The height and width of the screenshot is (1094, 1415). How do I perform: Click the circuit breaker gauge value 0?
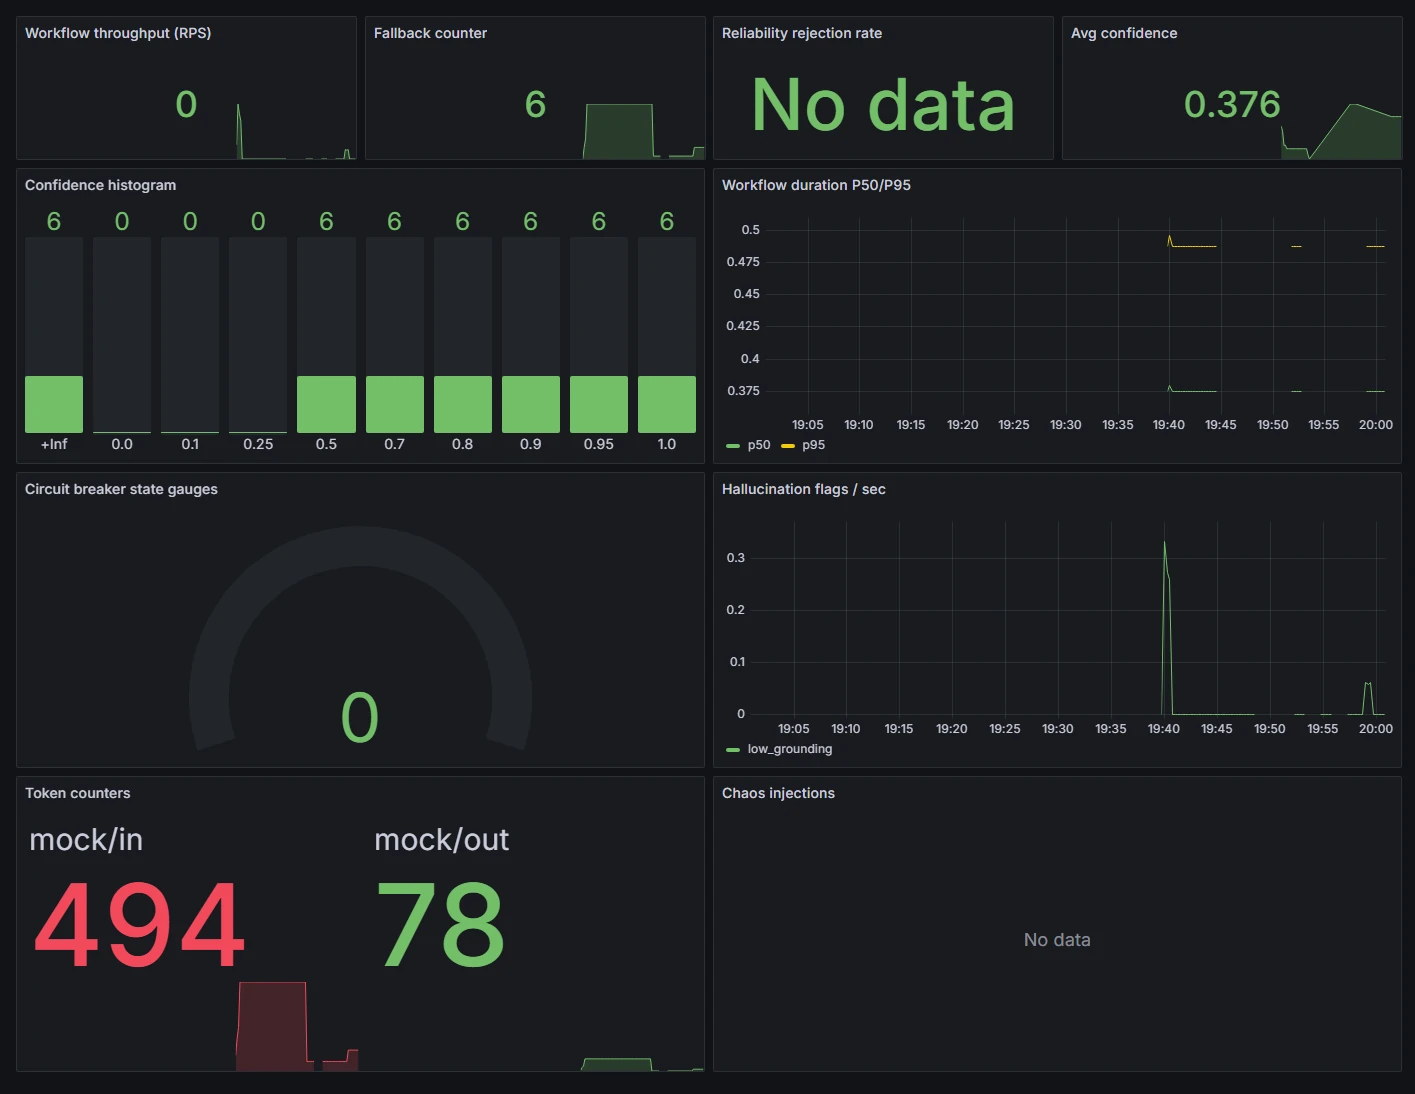coord(360,717)
